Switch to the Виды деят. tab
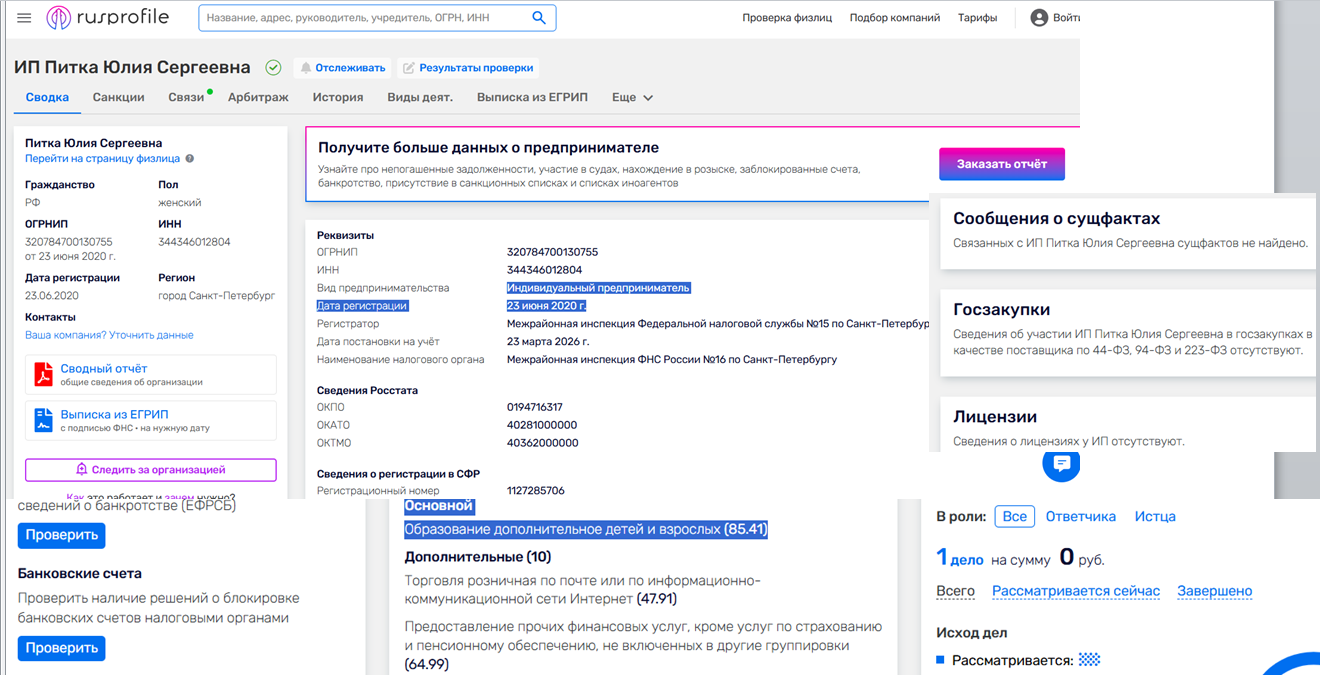 click(x=420, y=97)
